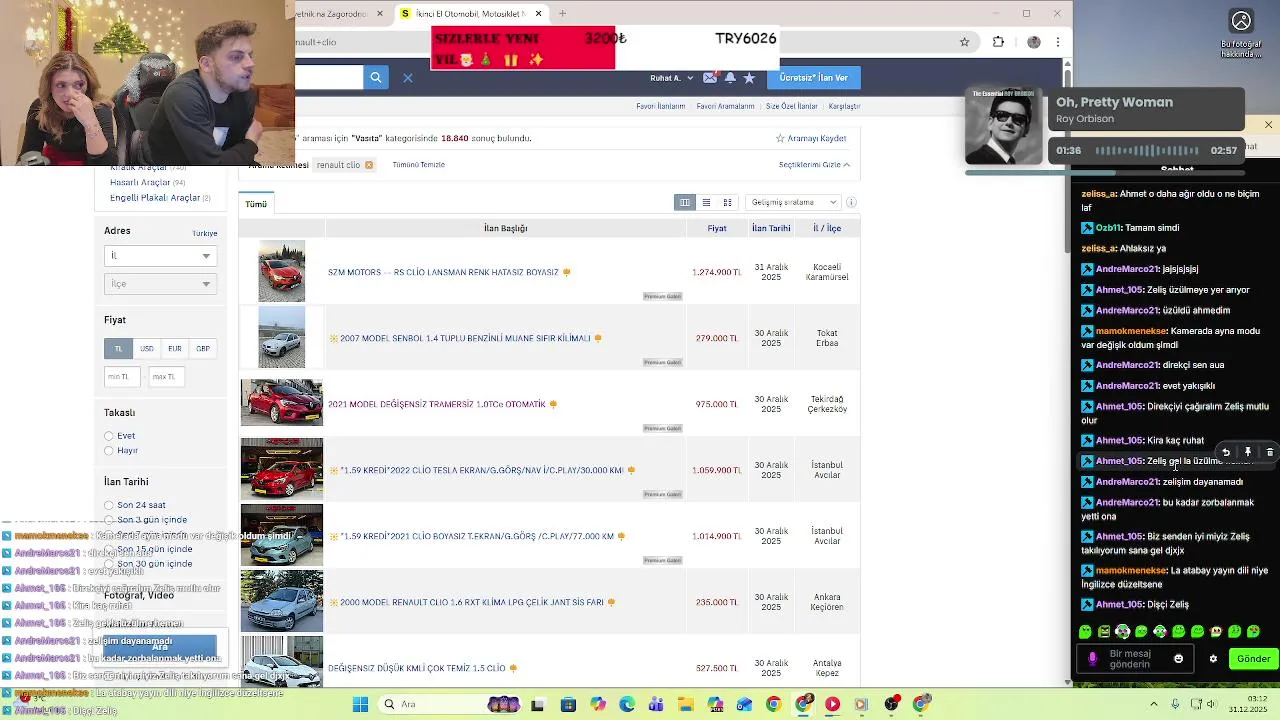Click the min TL price field

click(124, 377)
